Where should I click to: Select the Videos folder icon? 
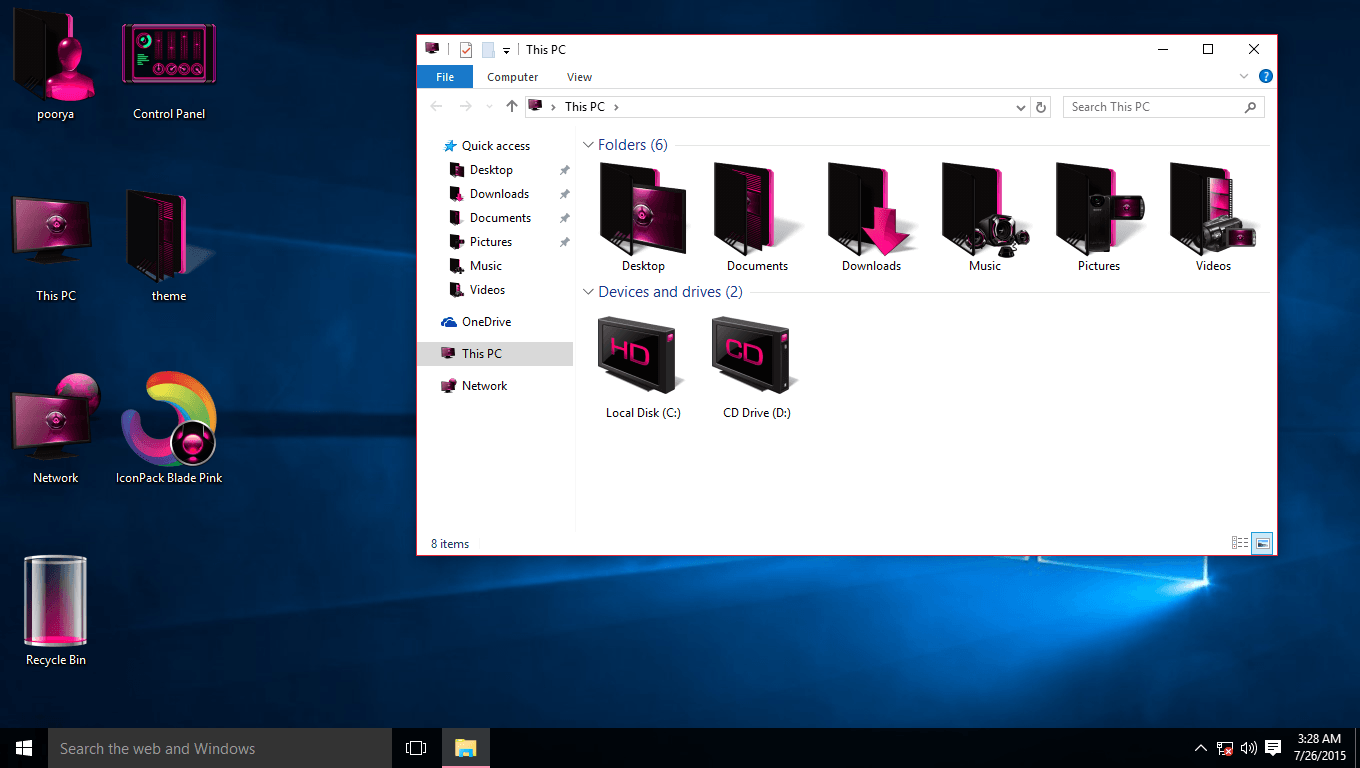[x=1212, y=210]
